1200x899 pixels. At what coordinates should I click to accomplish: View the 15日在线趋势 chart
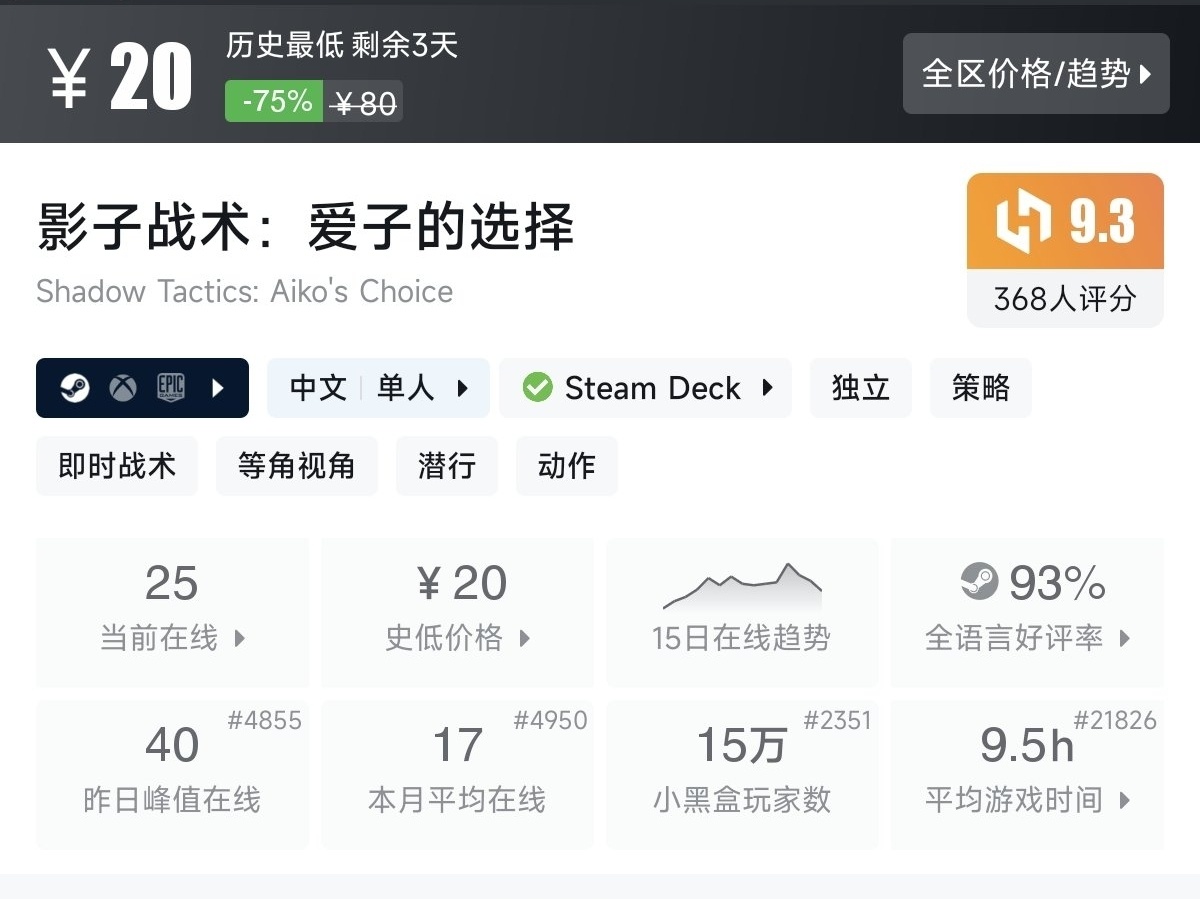(x=742, y=612)
